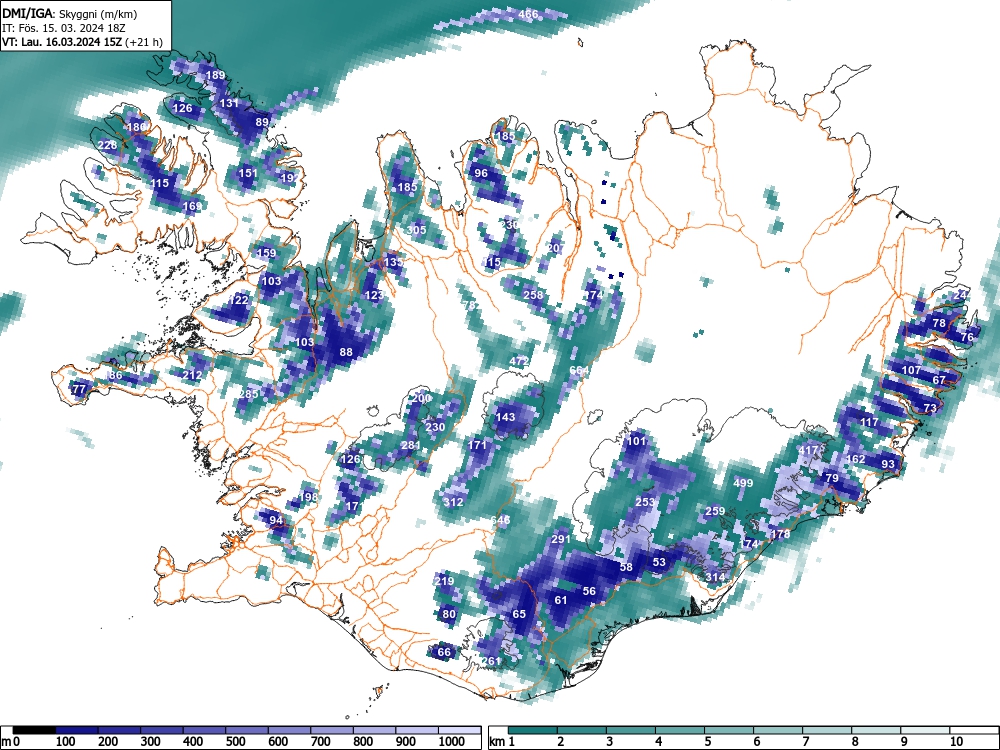Screen dimensions: 1000x750
Task: Click visibility value 466 over the northern sea
Action: tap(528, 14)
